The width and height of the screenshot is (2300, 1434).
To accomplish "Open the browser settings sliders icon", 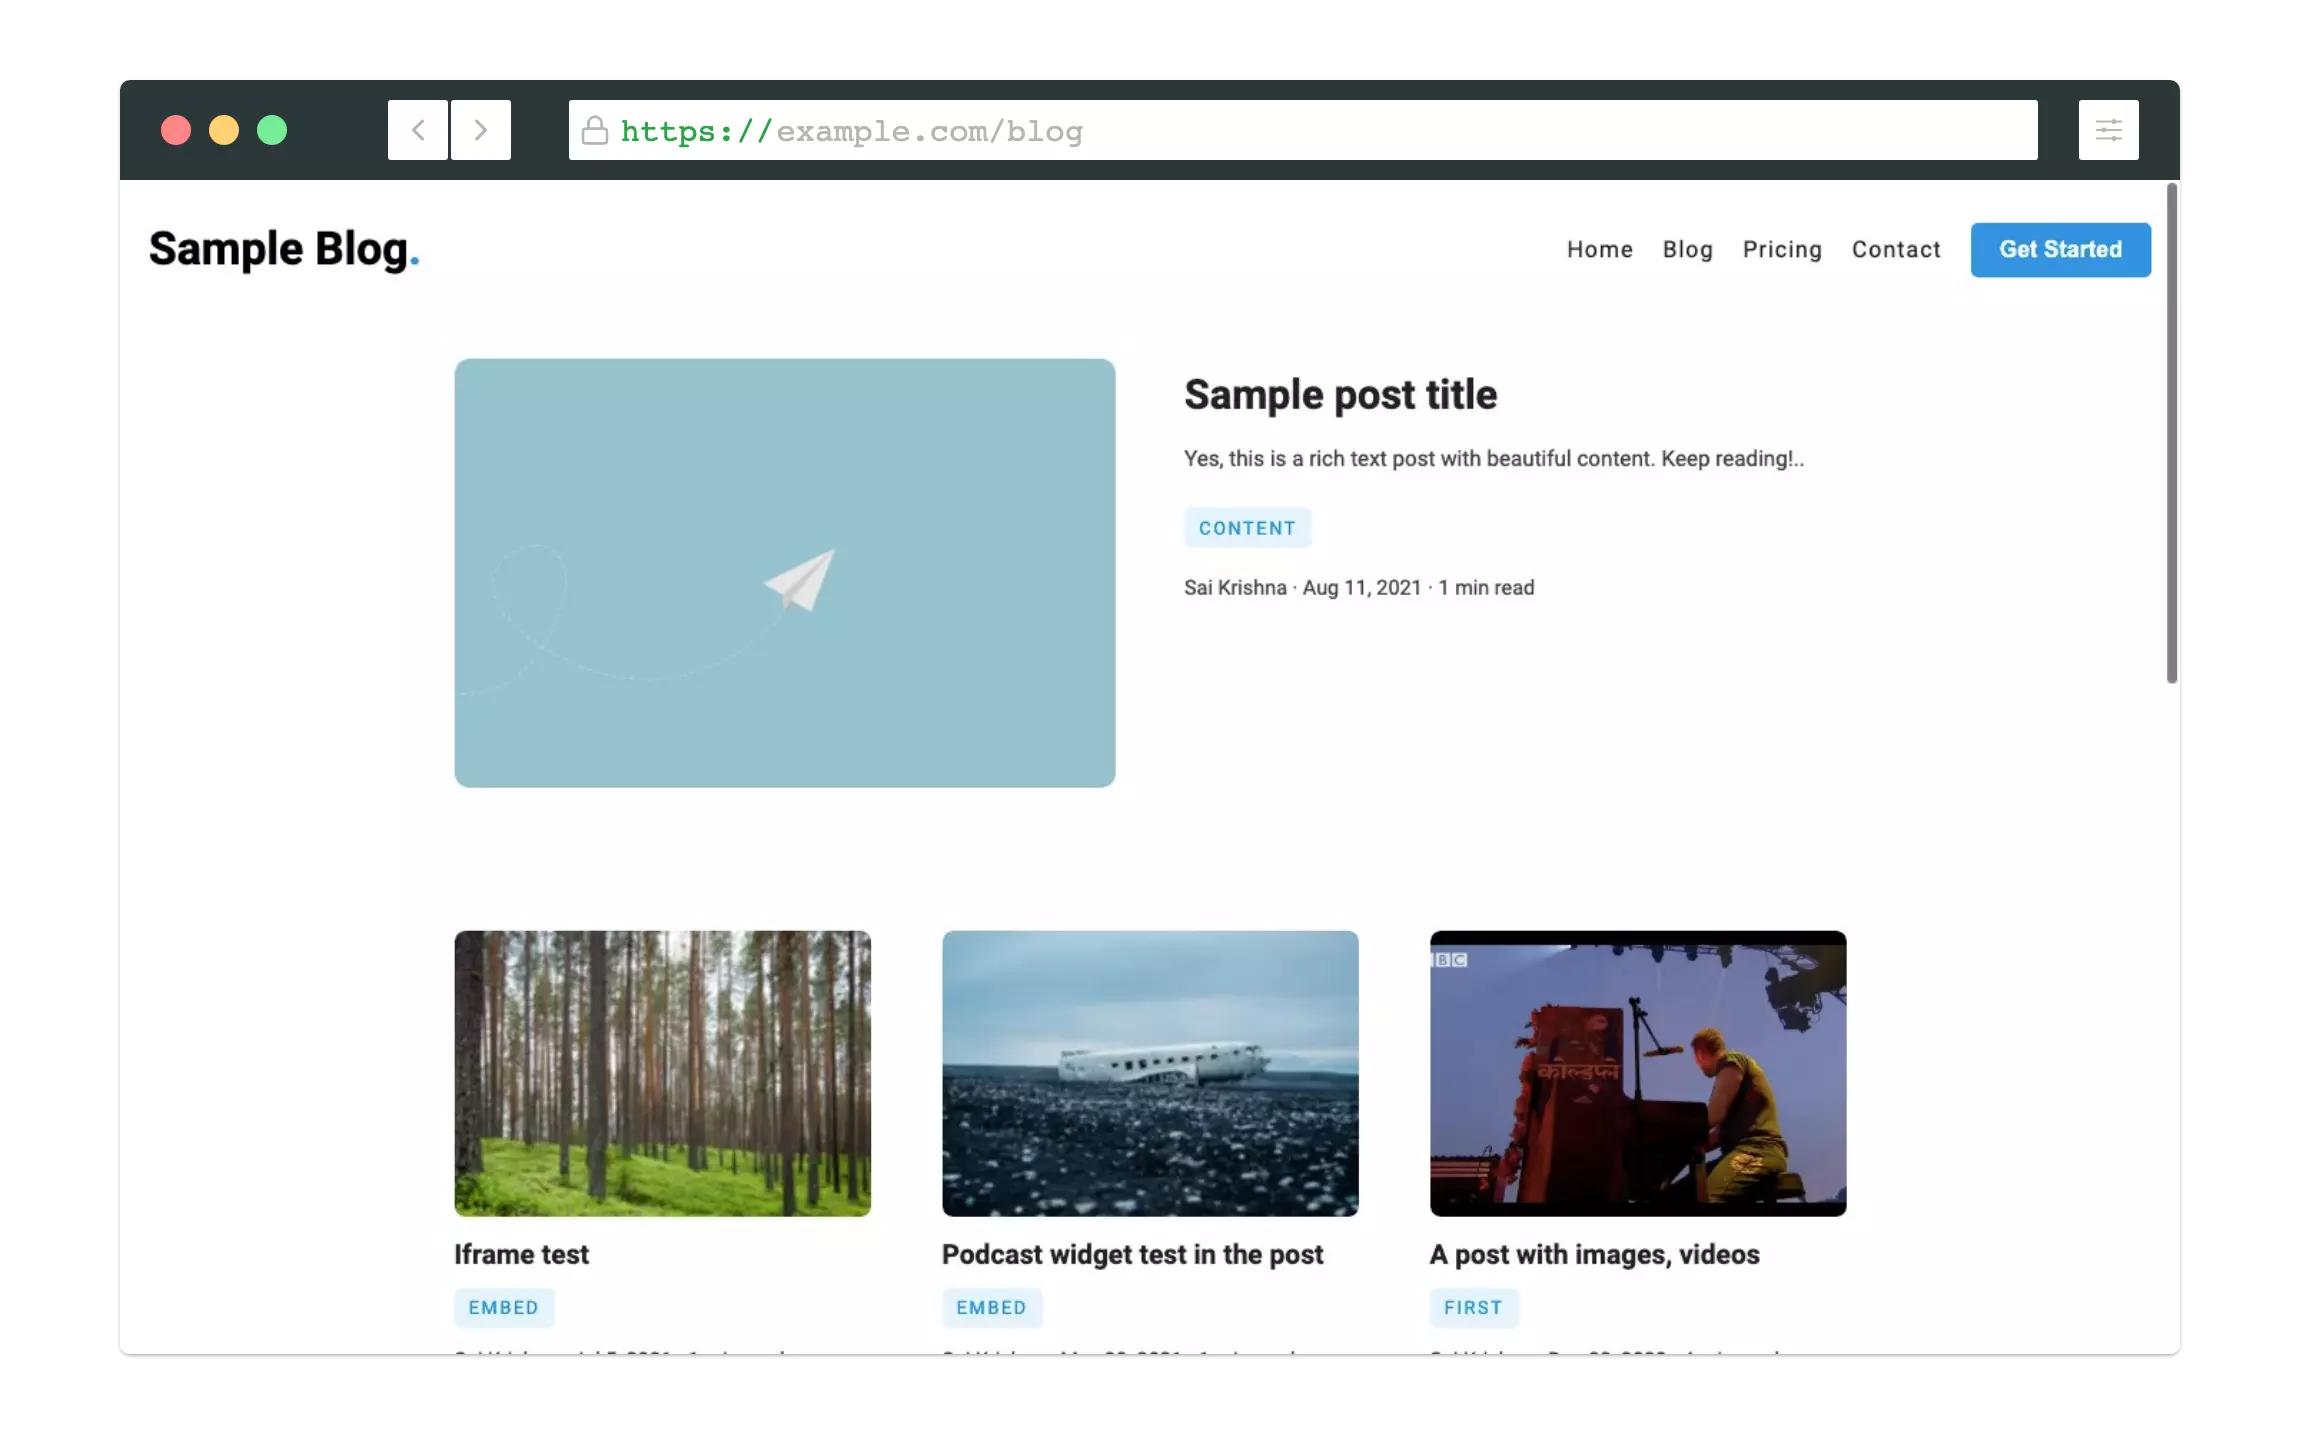I will point(2108,130).
